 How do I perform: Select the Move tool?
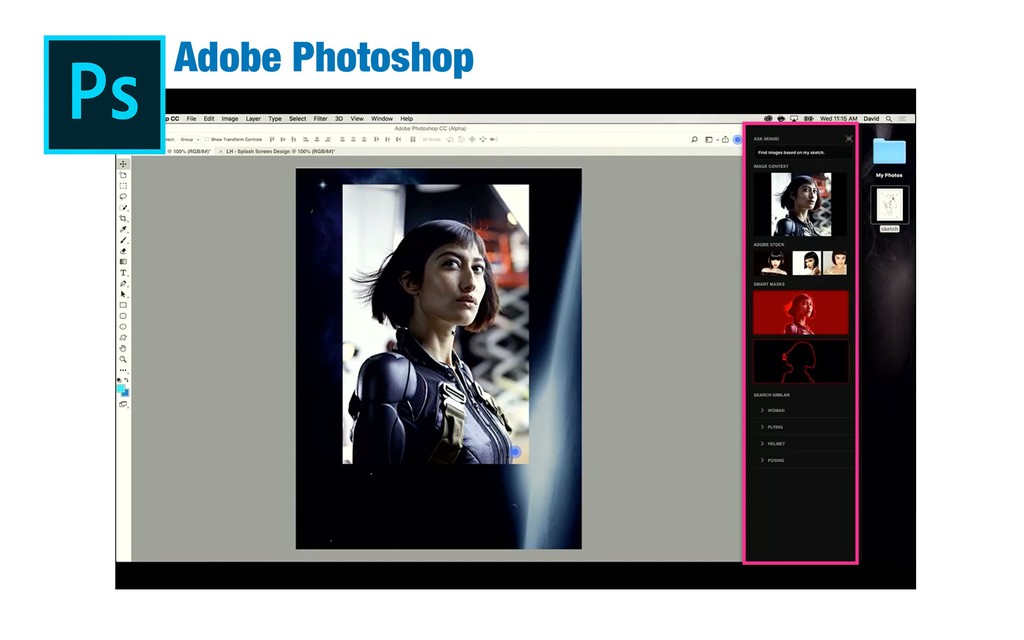point(123,164)
